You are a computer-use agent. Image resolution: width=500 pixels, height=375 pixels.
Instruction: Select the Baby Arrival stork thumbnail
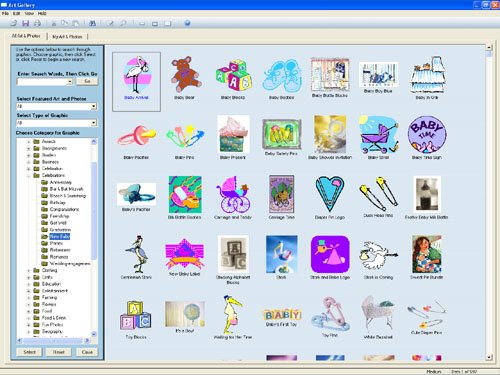click(x=136, y=81)
